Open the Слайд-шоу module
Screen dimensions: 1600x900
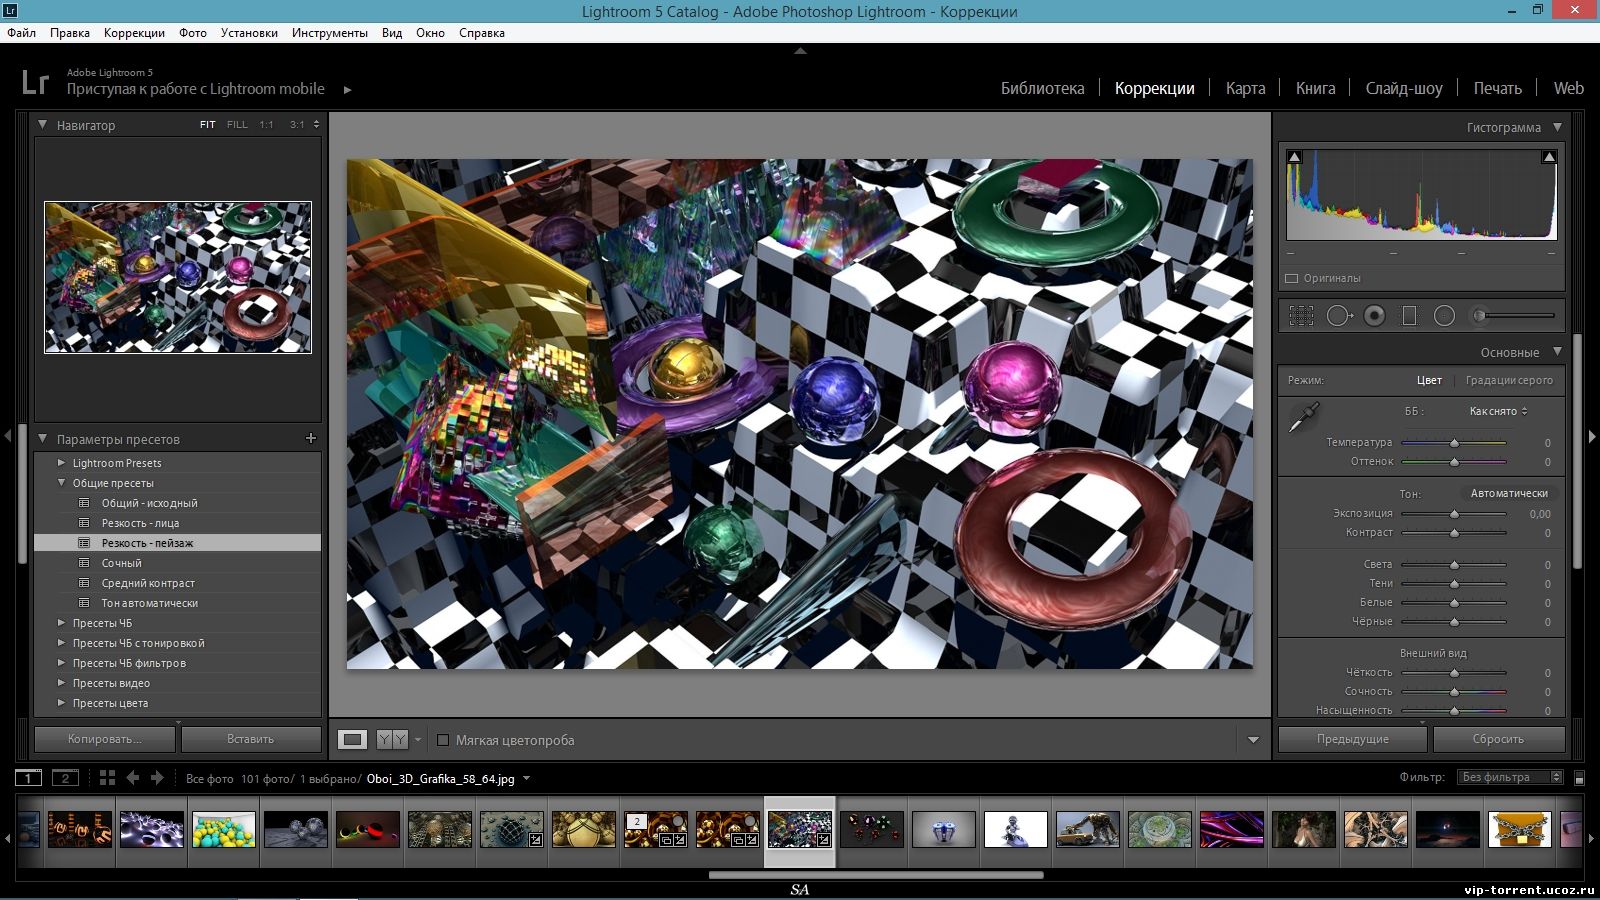coord(1404,88)
